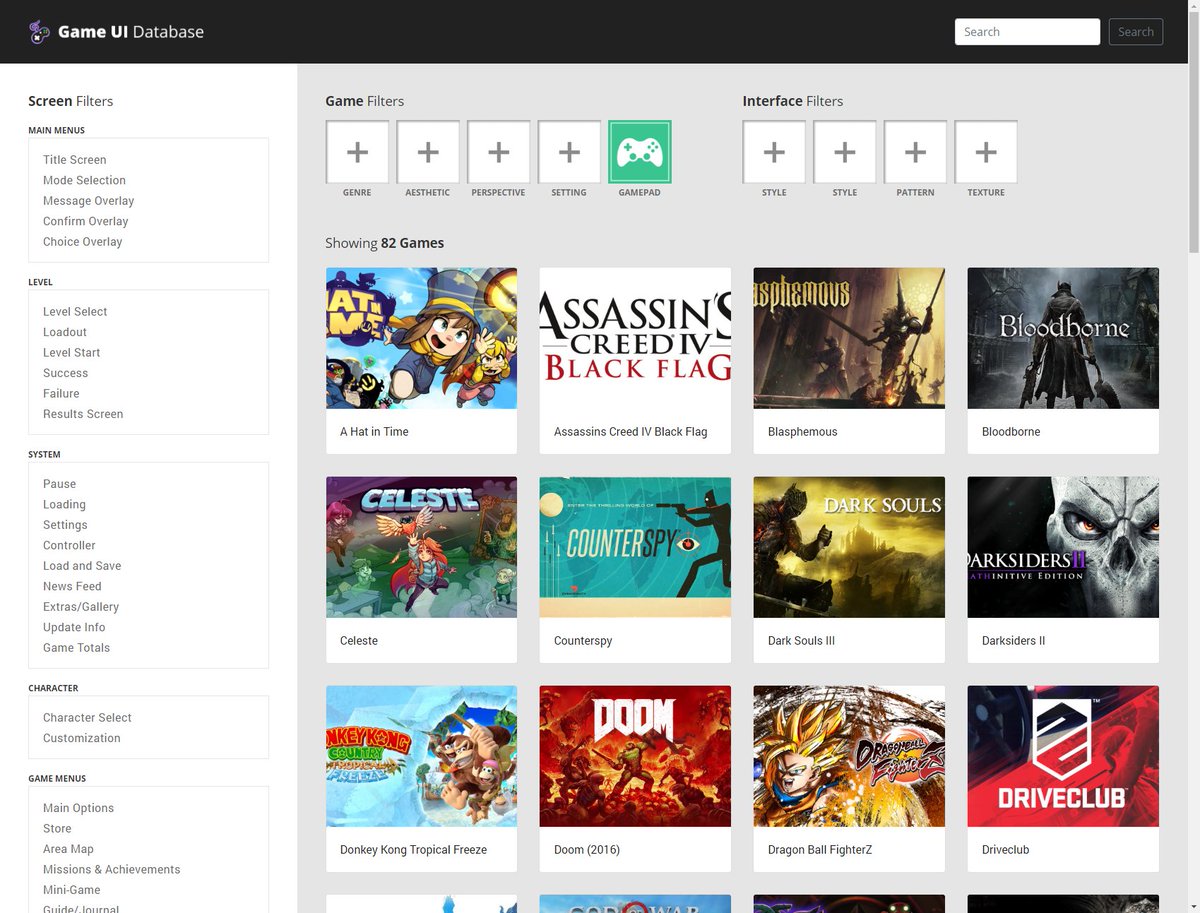Select the Loading filter

click(64, 505)
